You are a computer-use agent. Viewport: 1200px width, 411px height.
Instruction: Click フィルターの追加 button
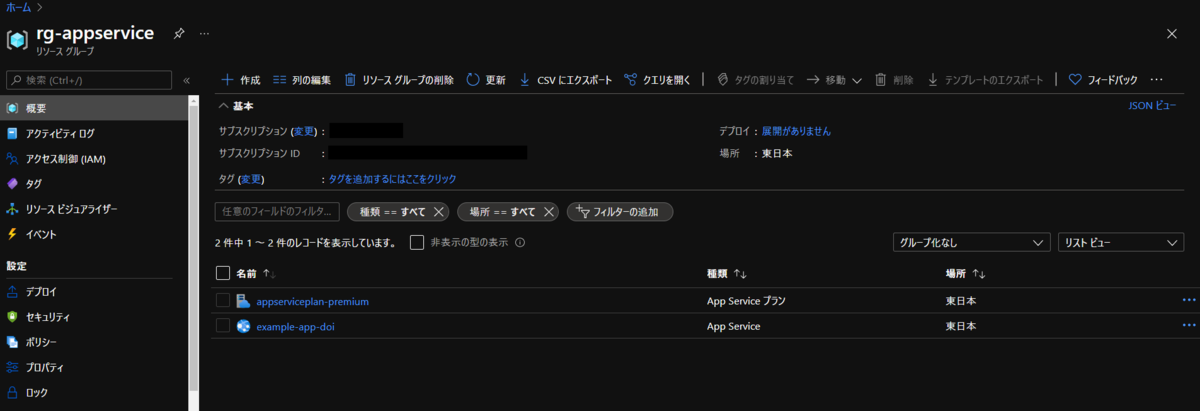pos(620,212)
